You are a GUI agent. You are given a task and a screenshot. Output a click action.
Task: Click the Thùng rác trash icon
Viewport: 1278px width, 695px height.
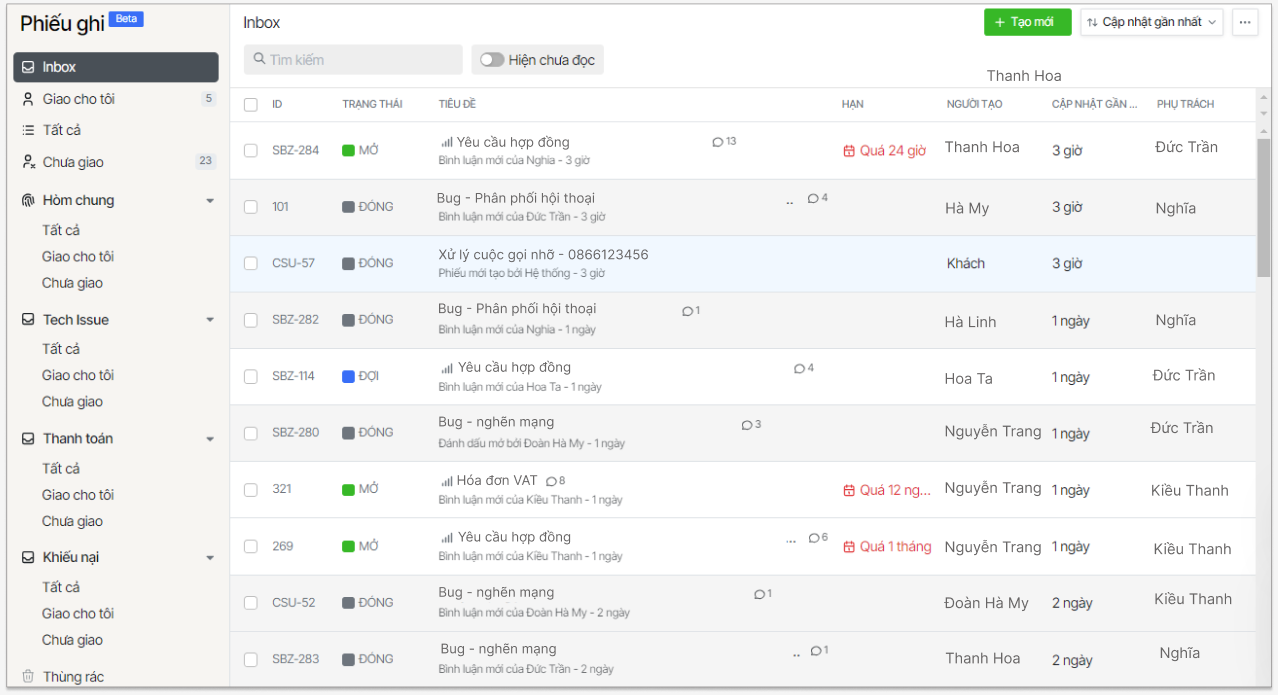tap(28, 677)
